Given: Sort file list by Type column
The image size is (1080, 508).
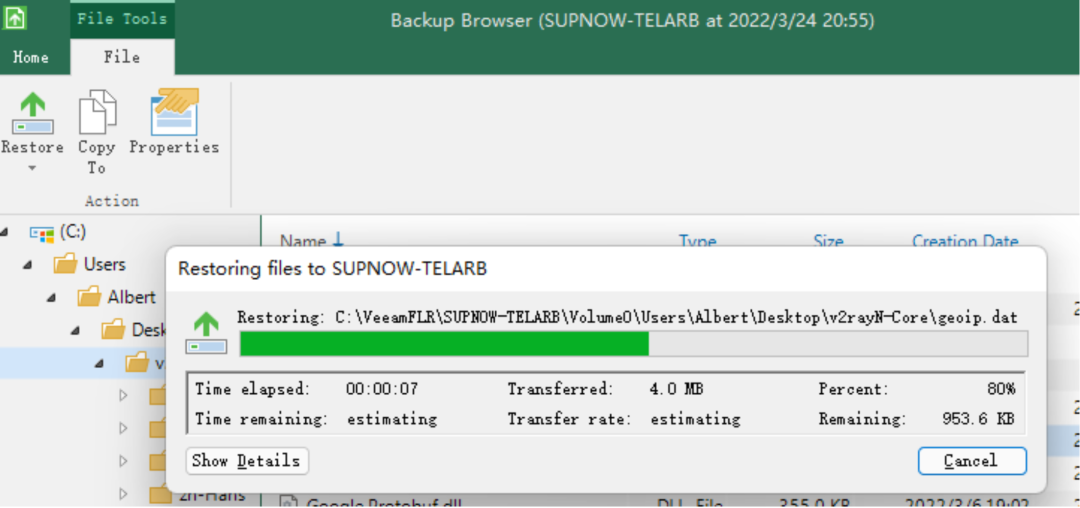Looking at the screenshot, I should [697, 241].
